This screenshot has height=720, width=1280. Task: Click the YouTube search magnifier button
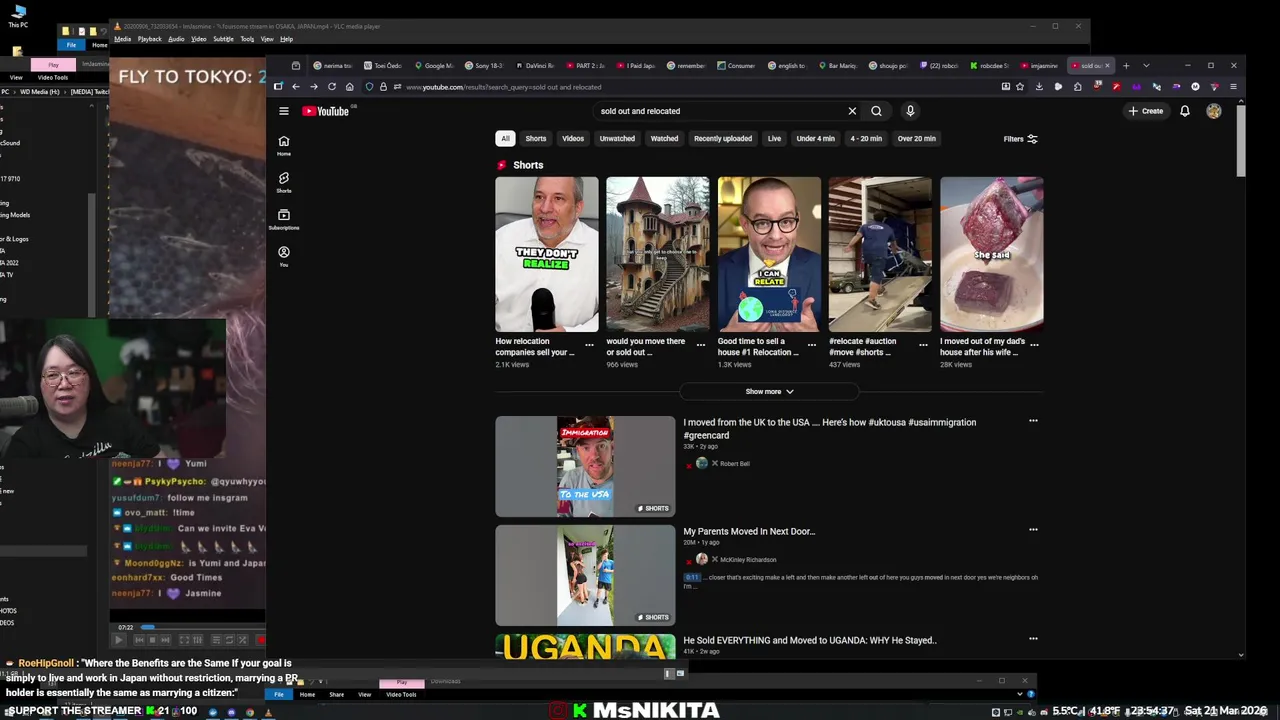[876, 111]
